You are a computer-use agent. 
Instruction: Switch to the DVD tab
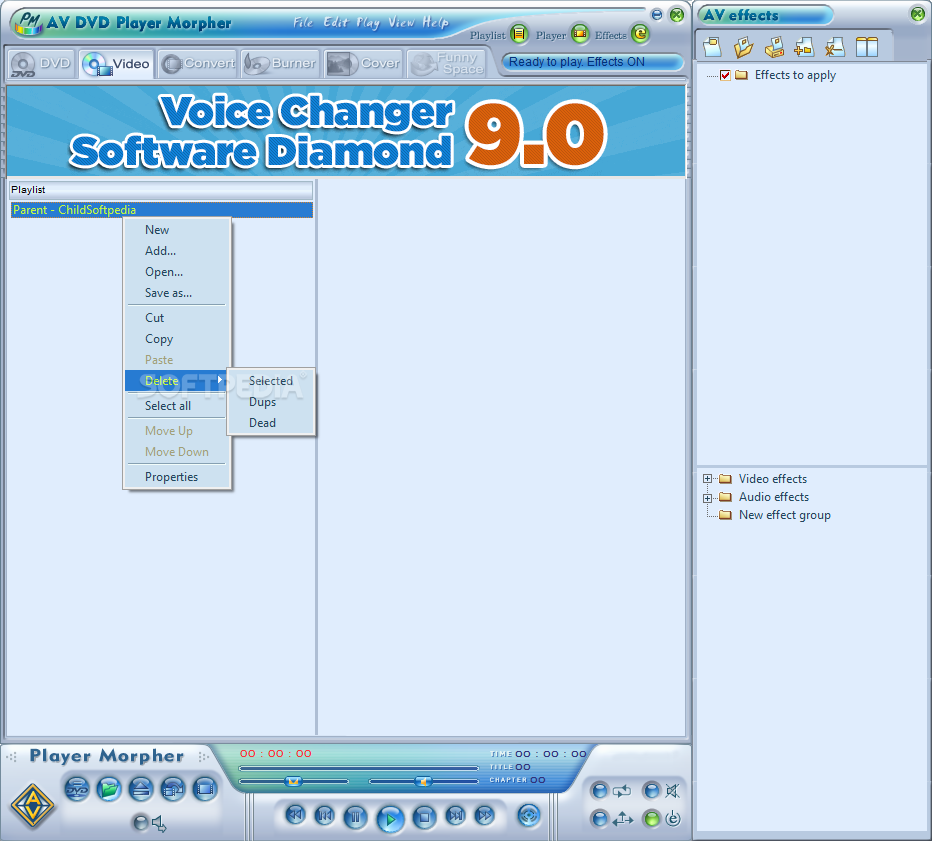coord(41,64)
